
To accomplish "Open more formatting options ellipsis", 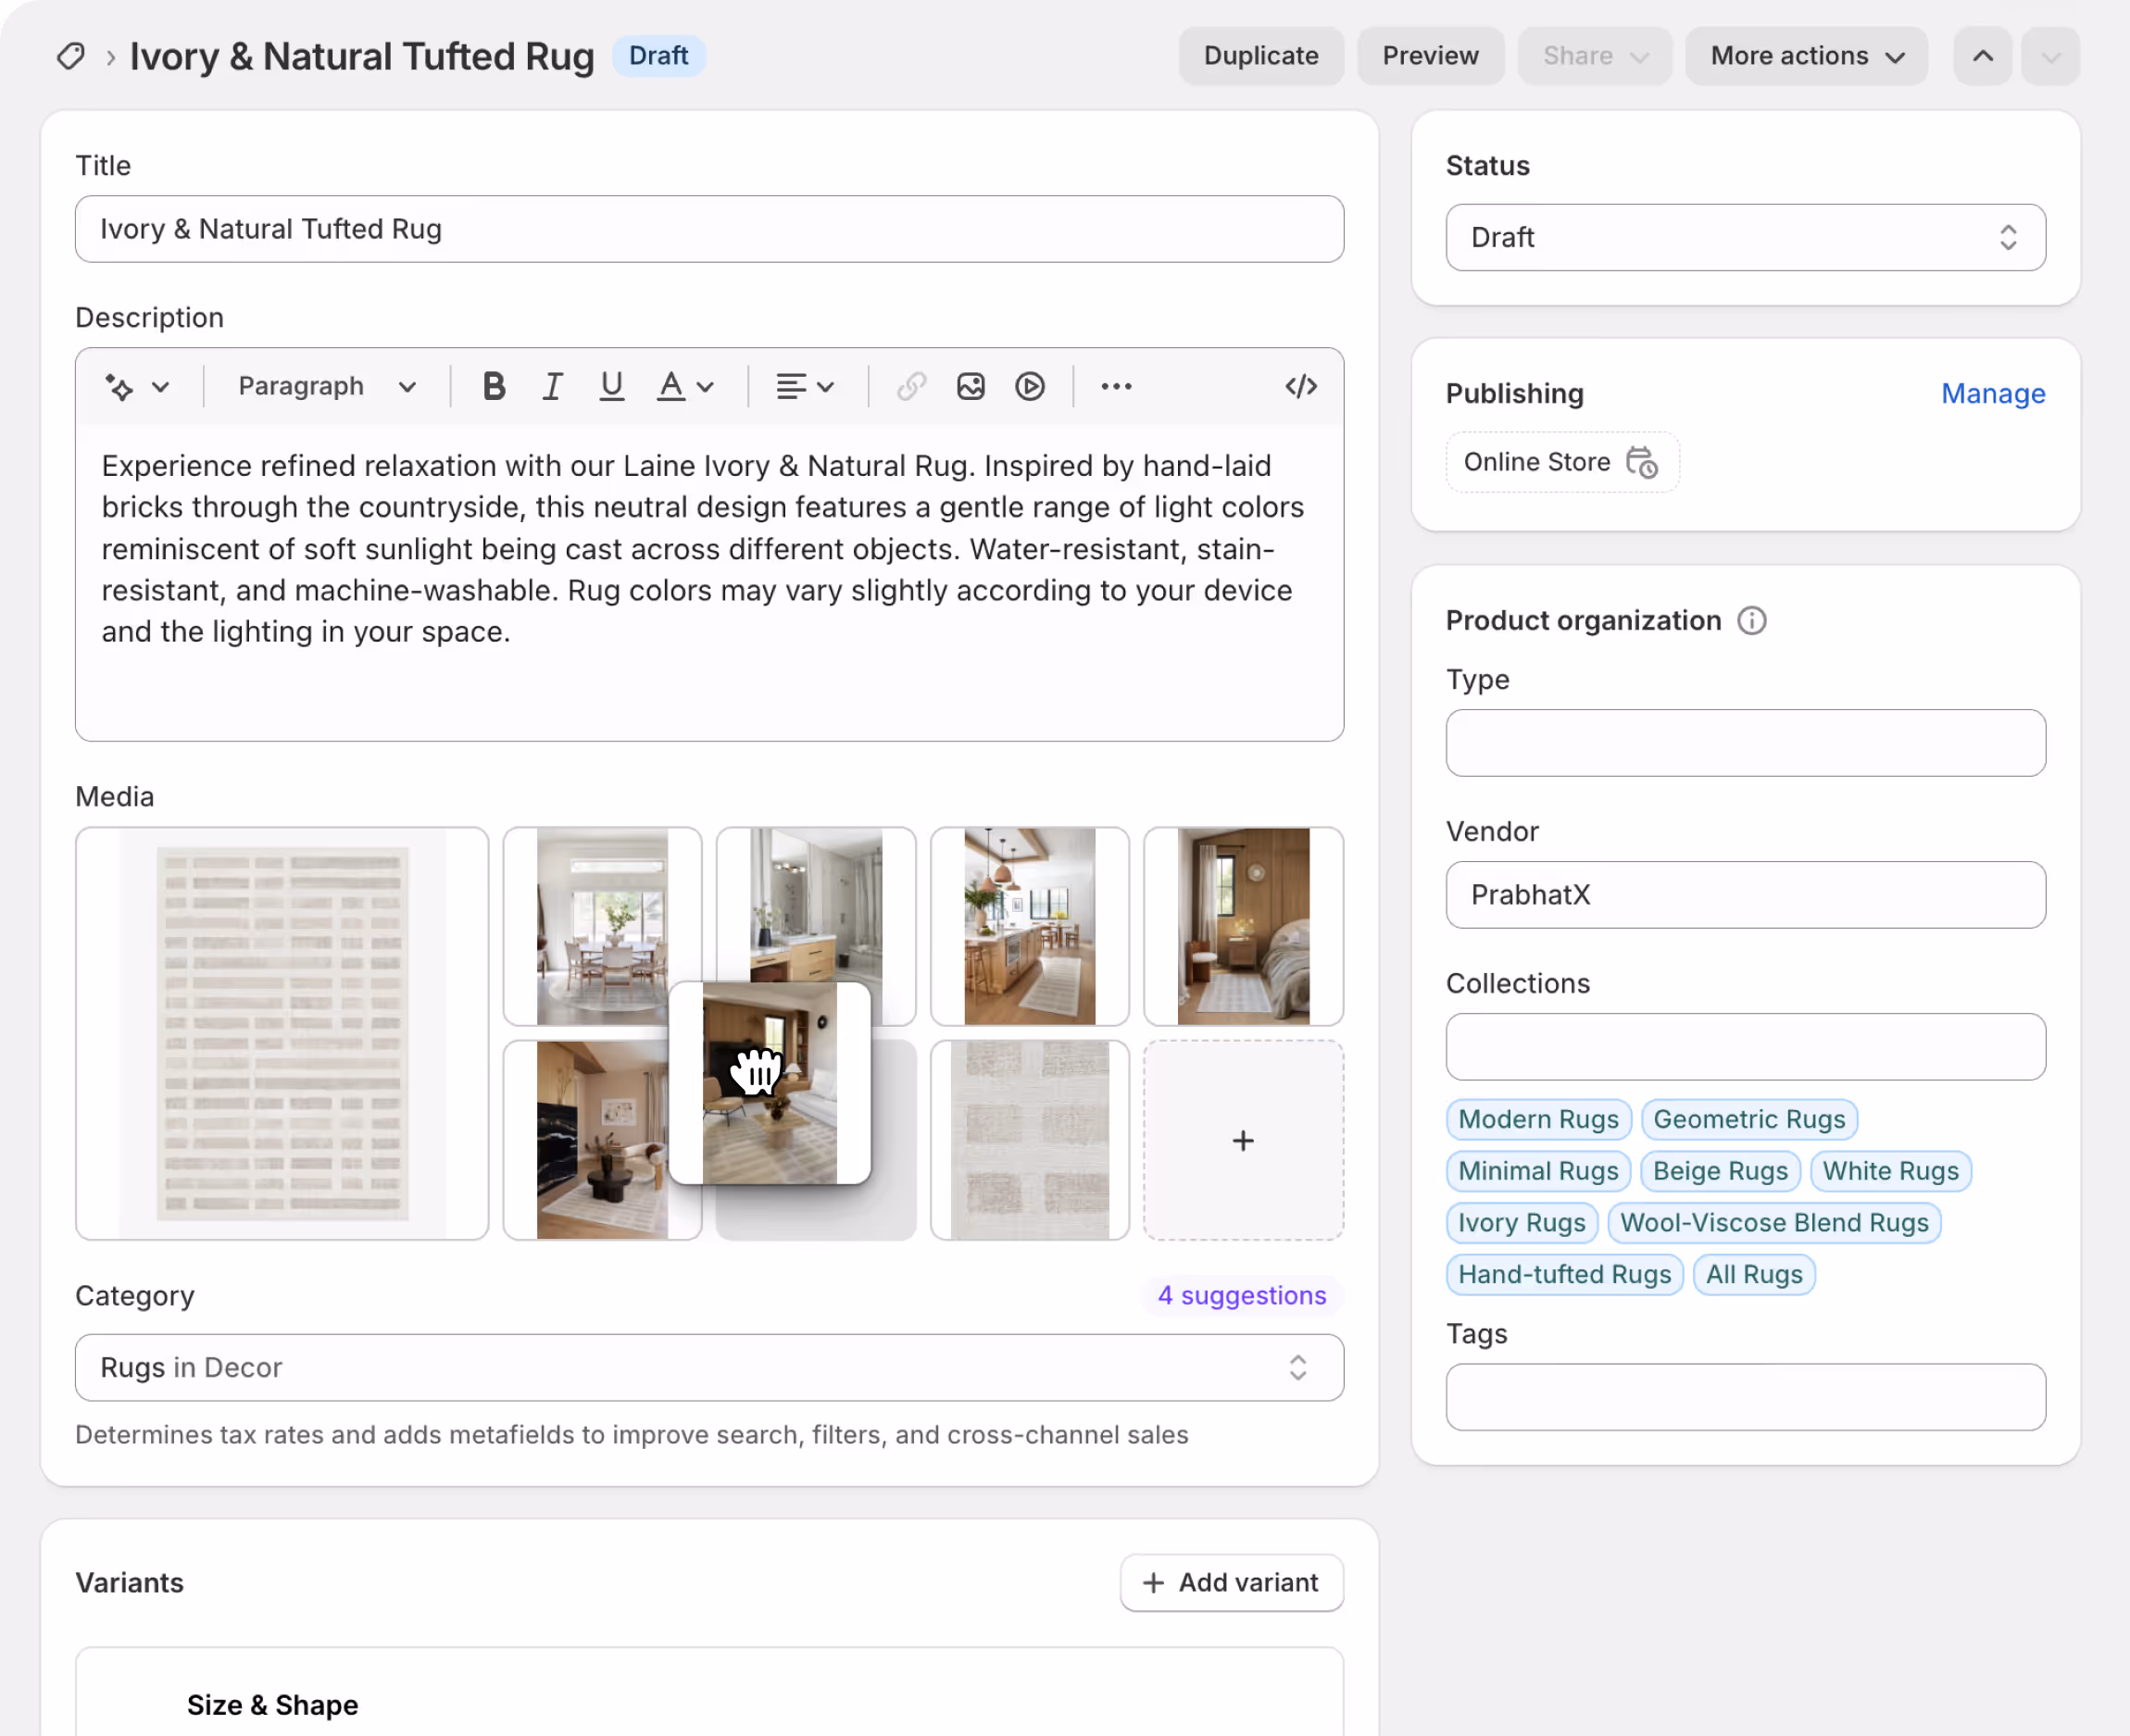I will tap(1116, 386).
